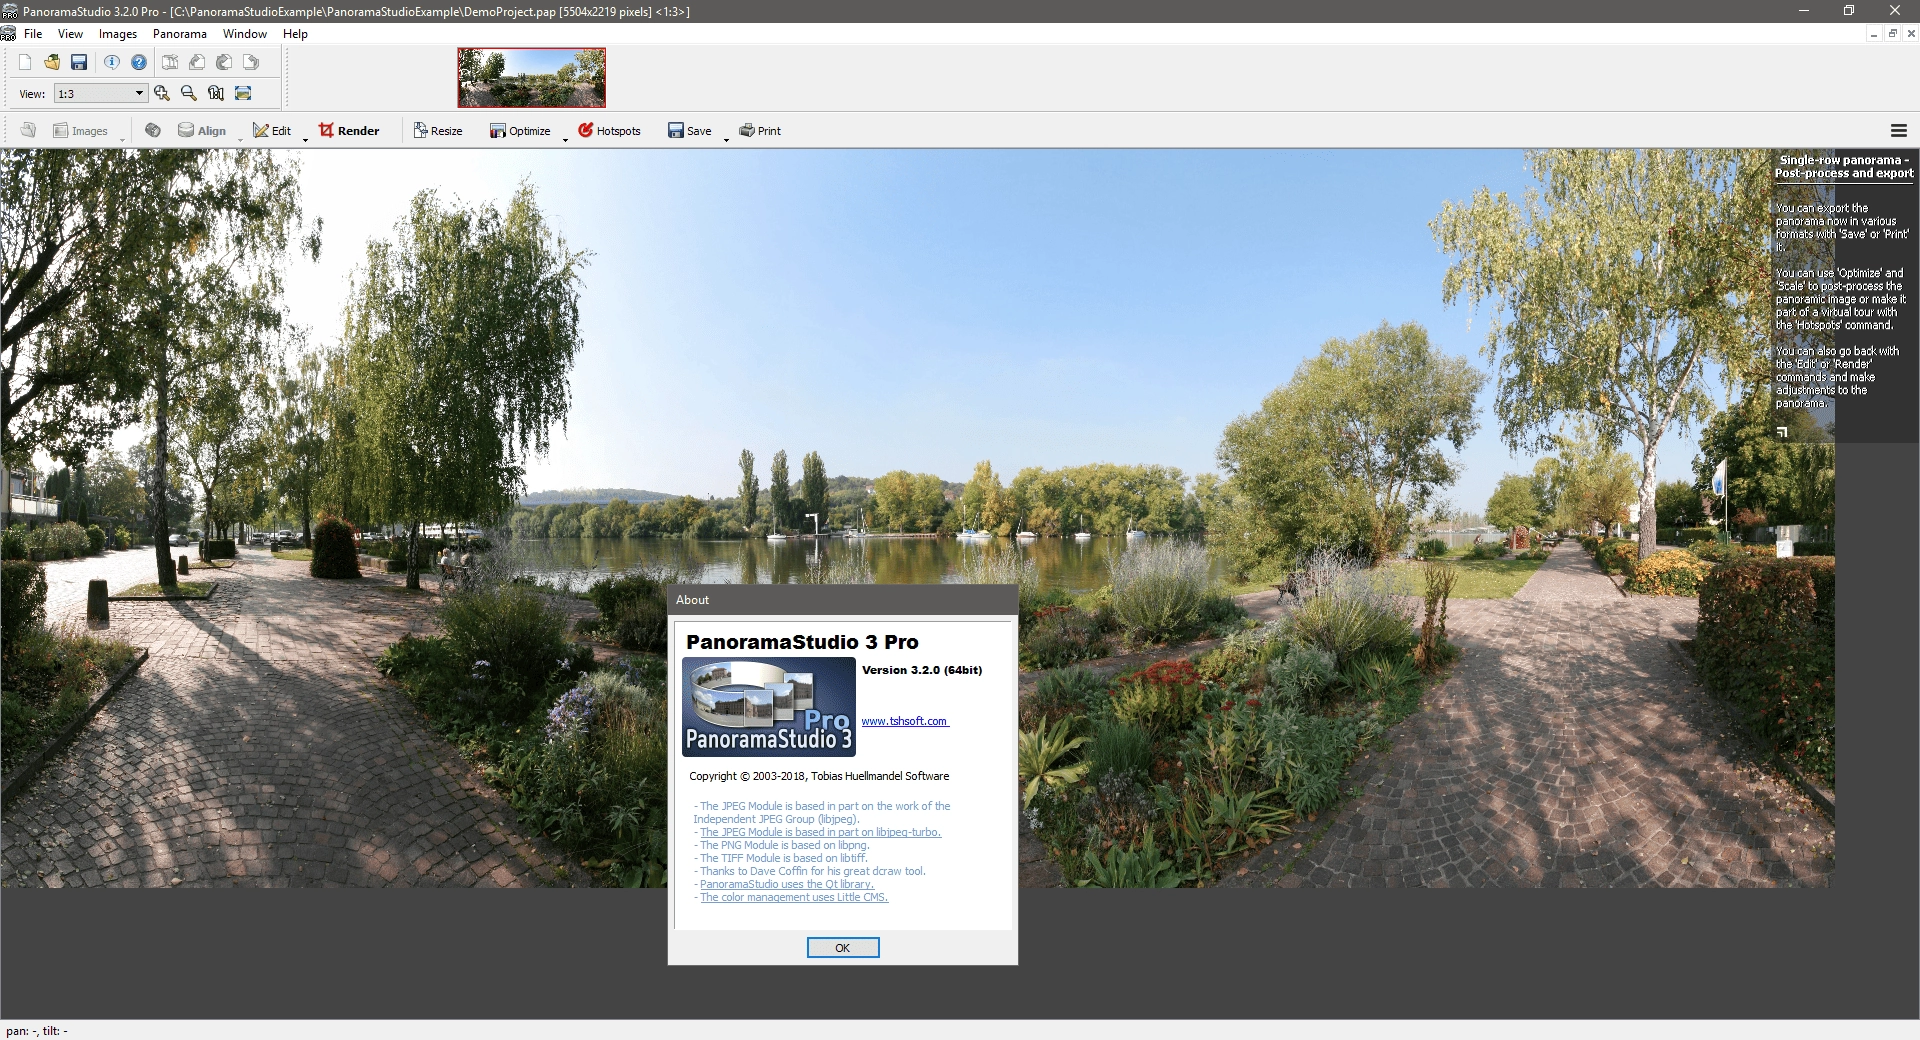Open a project using the folder icon
The image size is (1920, 1040).
click(52, 62)
